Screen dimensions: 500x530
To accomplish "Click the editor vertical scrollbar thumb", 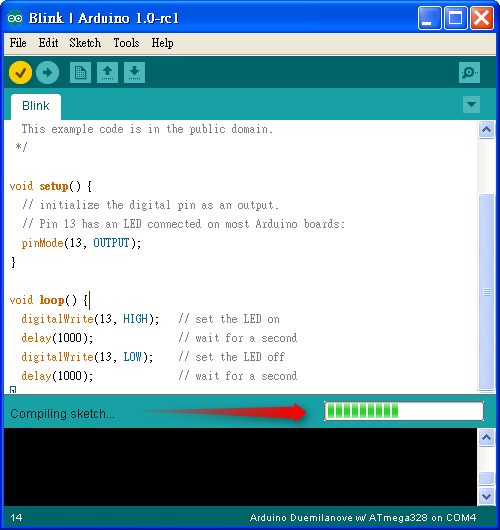I will 486,292.
